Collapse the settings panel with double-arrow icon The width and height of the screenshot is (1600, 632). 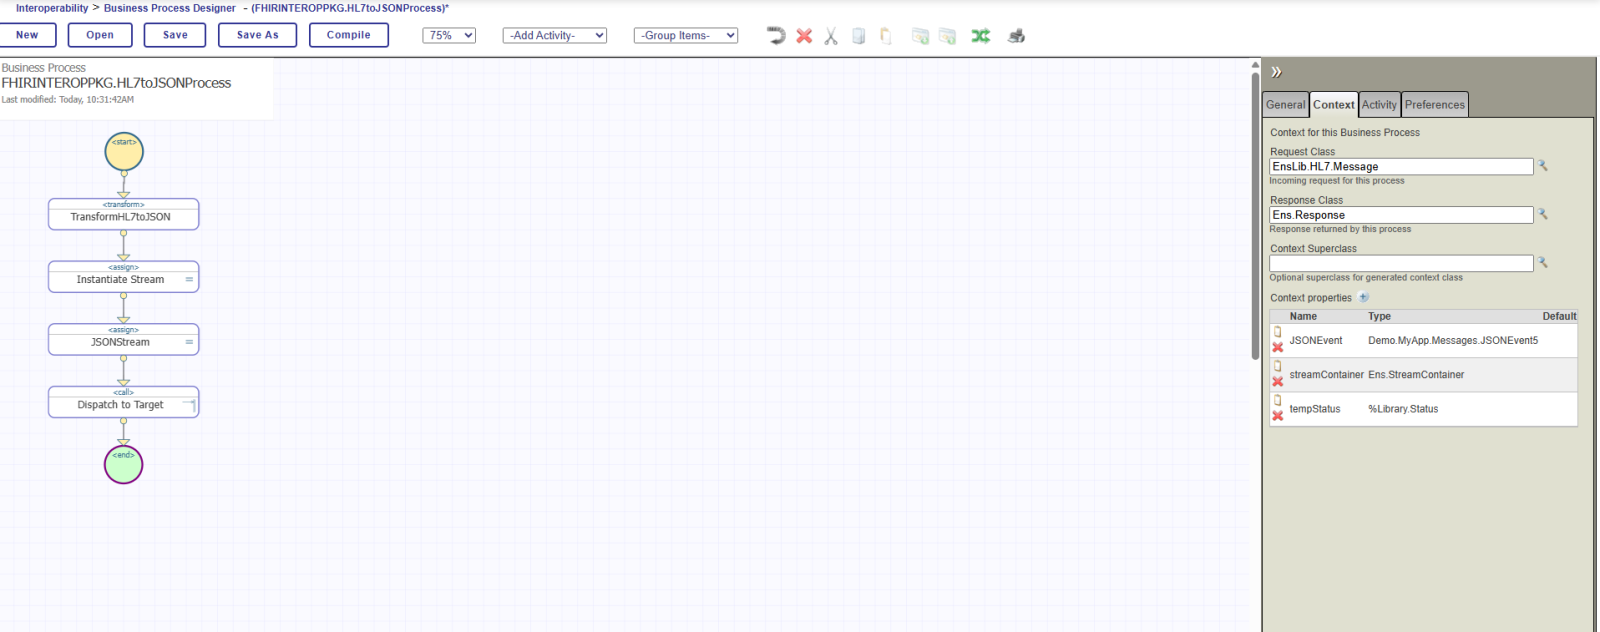(x=1276, y=72)
